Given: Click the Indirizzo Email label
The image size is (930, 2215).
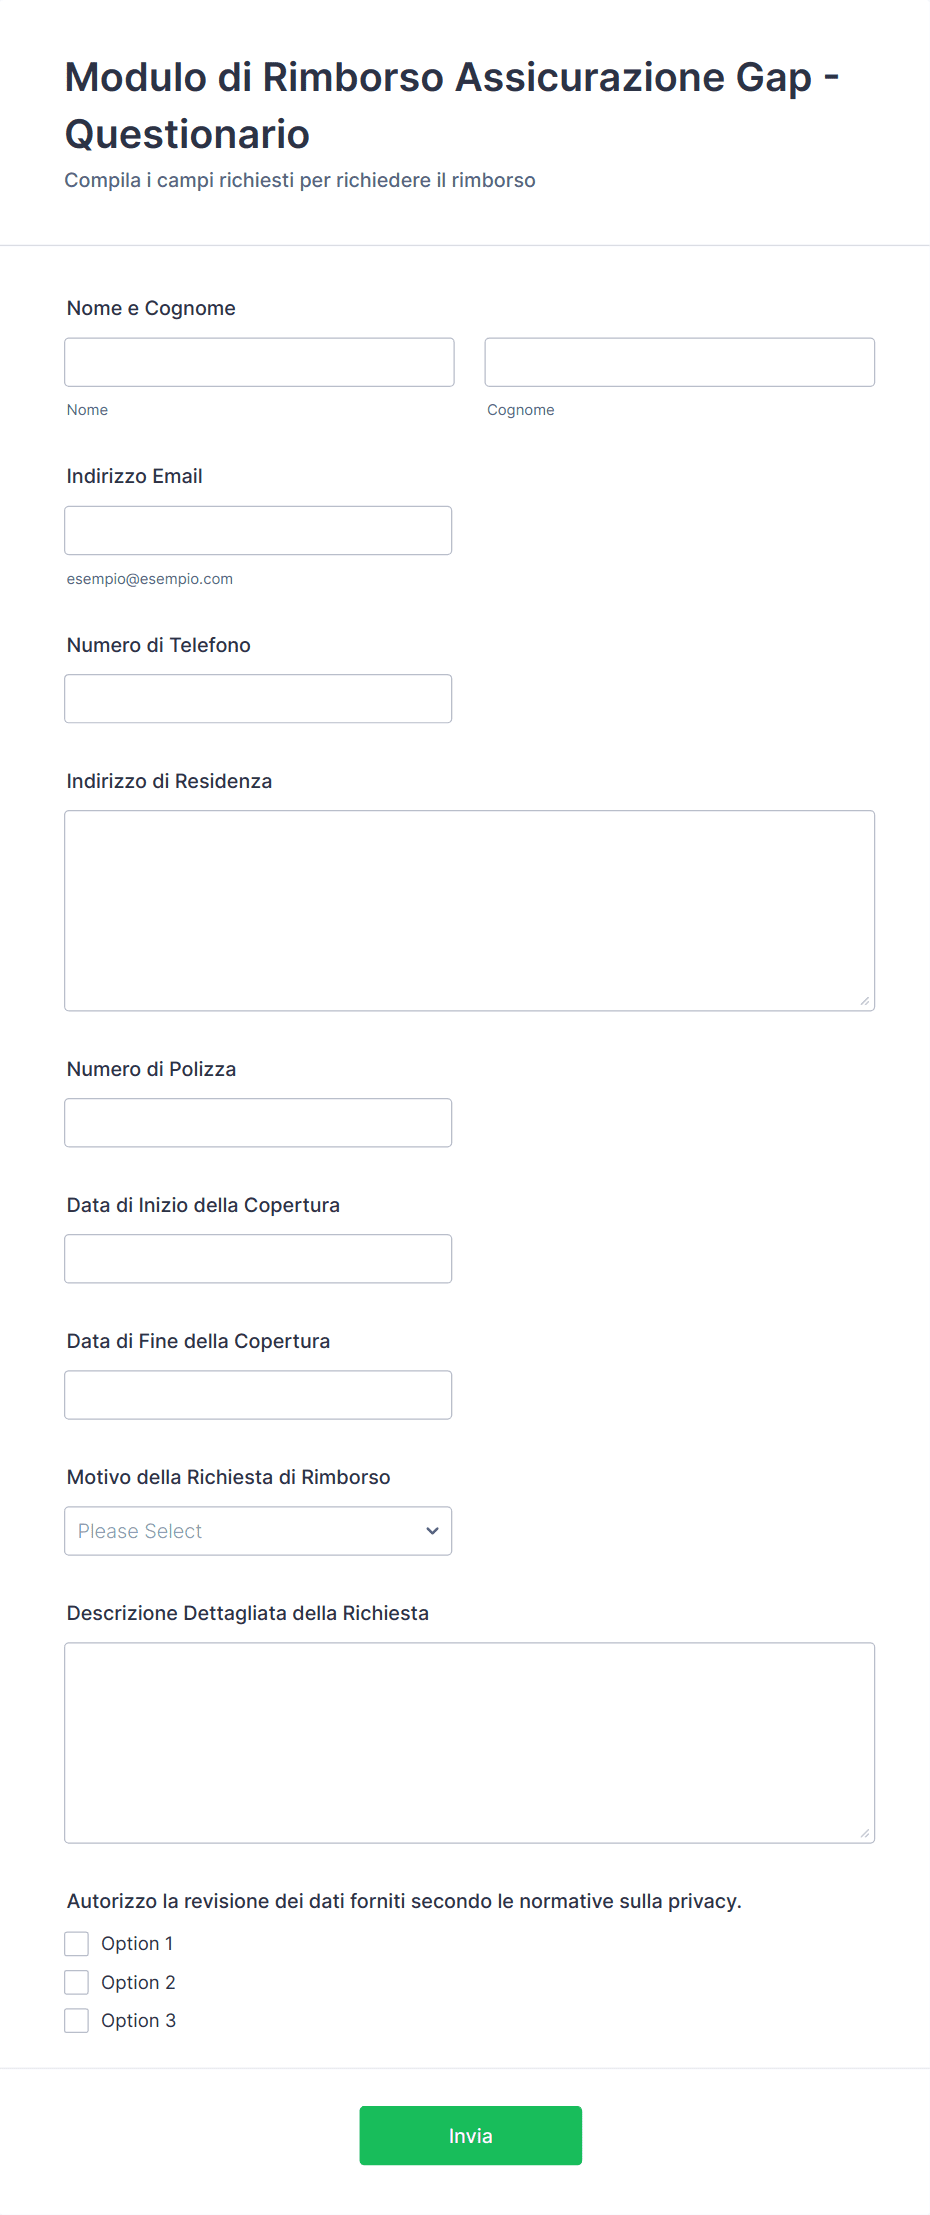Looking at the screenshot, I should tap(134, 476).
